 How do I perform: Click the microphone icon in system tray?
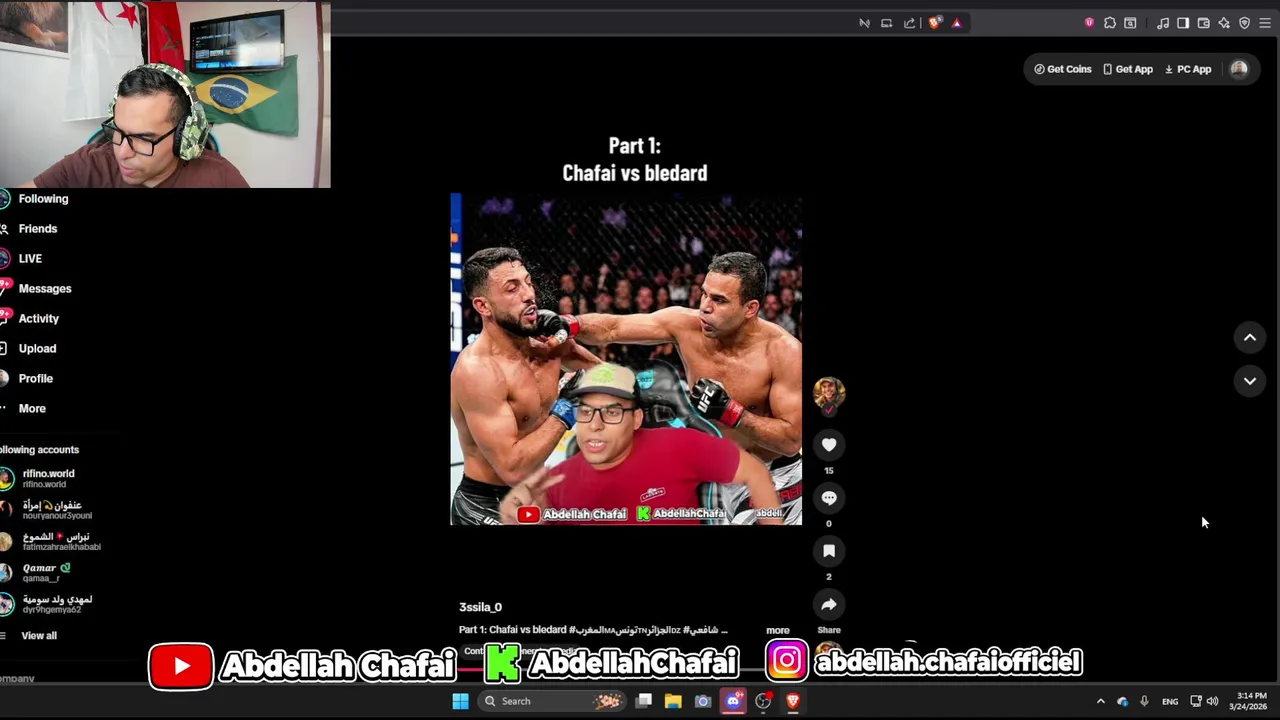1144,701
